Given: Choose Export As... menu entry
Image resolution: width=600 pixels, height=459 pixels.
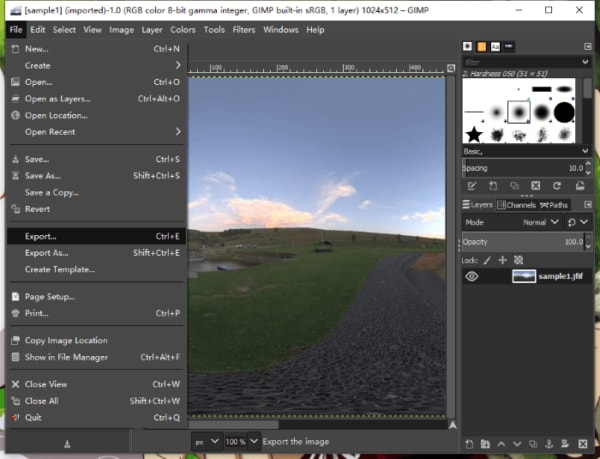Looking at the screenshot, I should click(96, 253).
